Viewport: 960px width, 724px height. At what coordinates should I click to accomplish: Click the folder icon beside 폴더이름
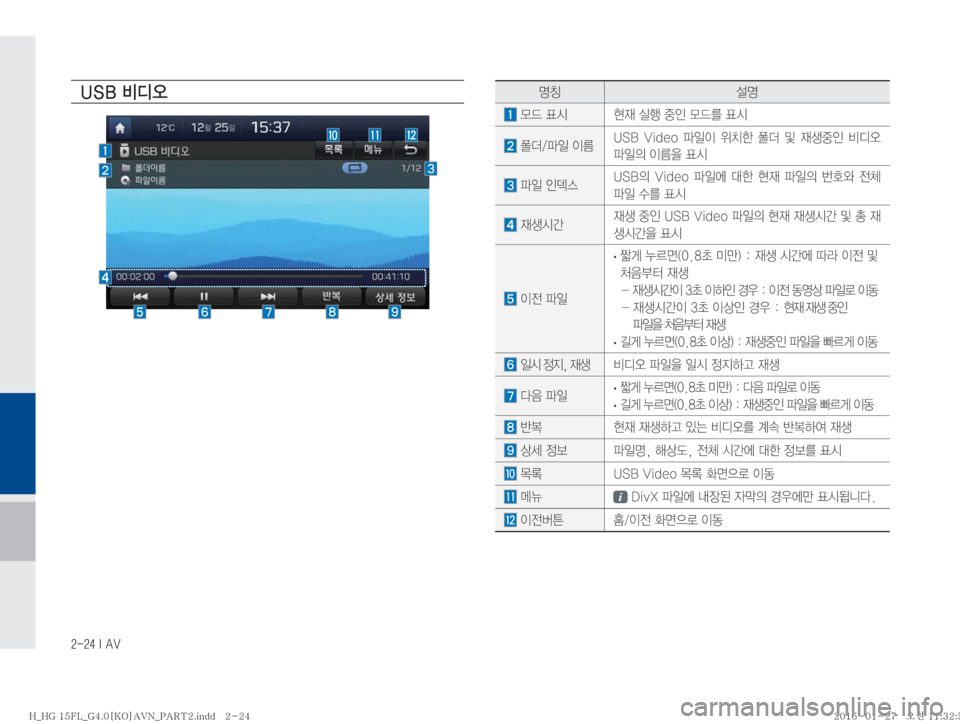click(x=125, y=168)
